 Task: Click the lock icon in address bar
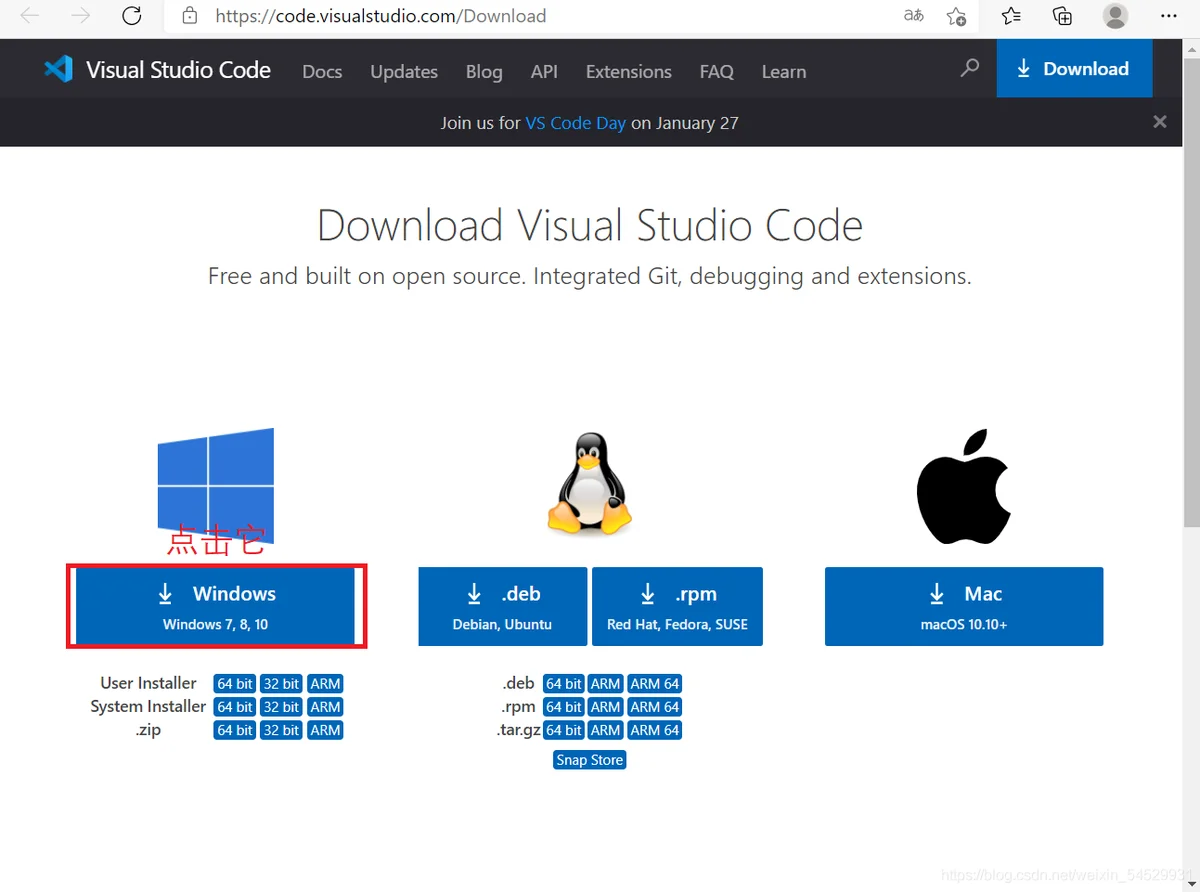(189, 16)
